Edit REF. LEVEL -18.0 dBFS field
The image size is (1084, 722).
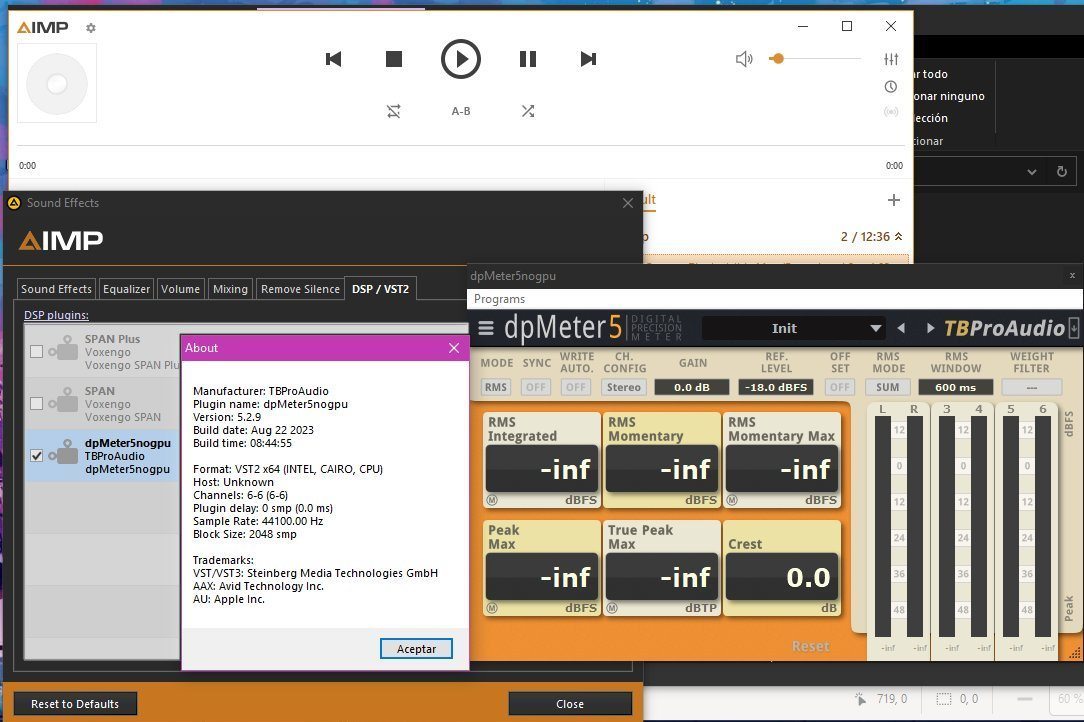776,387
